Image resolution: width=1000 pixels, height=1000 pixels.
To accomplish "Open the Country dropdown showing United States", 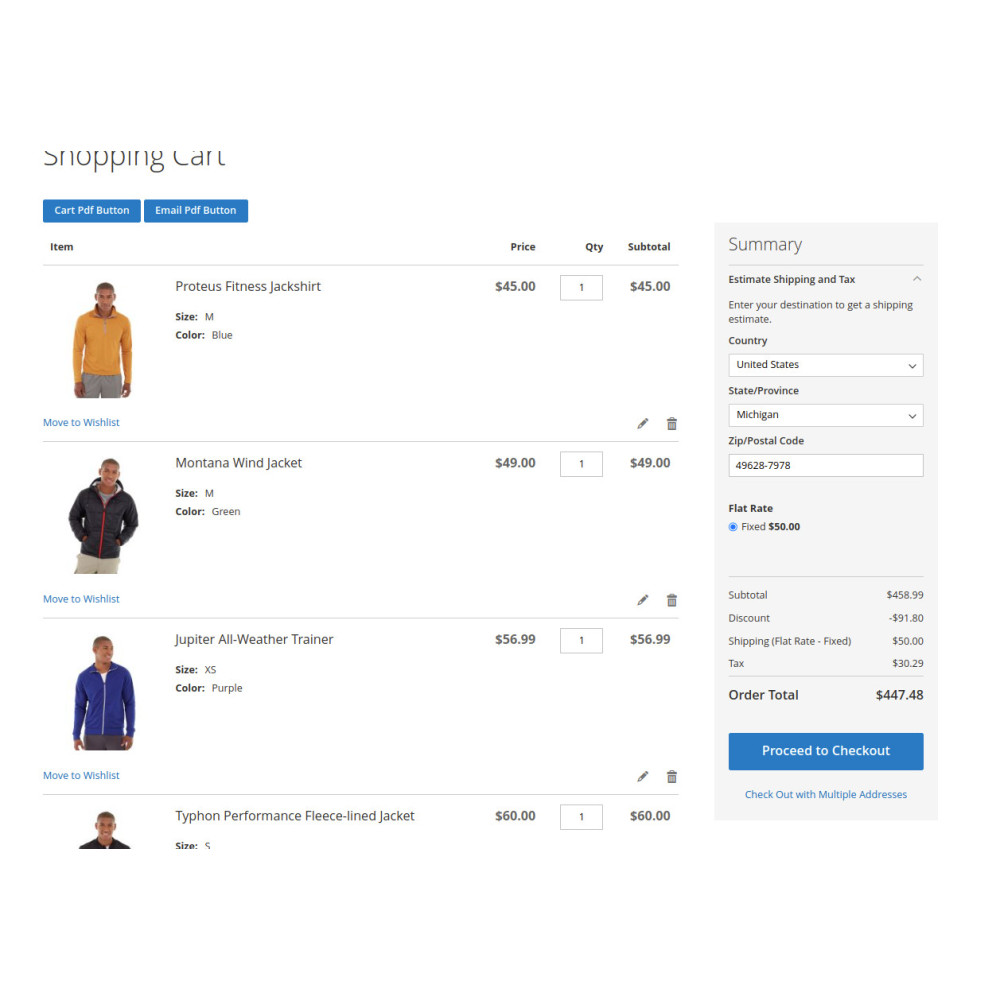I will click(x=825, y=365).
